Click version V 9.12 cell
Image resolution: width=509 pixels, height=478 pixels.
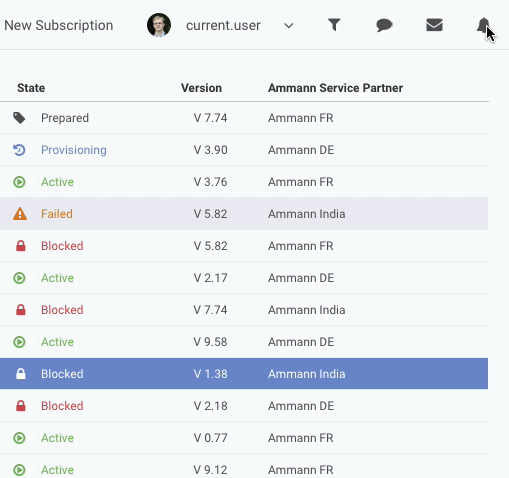coord(210,470)
